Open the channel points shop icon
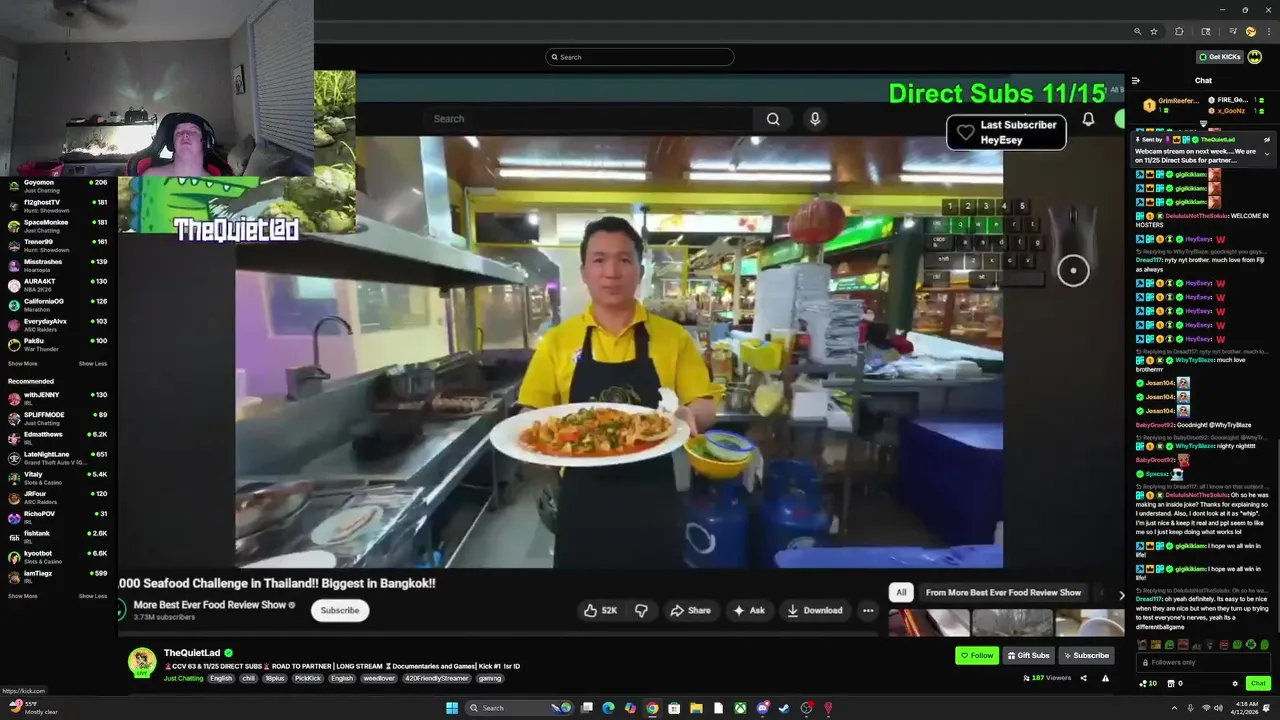Image resolution: width=1280 pixels, height=720 pixels. 1171,684
